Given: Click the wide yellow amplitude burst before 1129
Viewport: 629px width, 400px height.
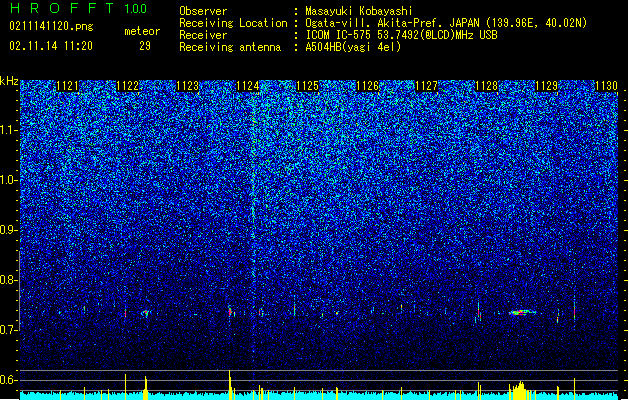Looking at the screenshot, I should point(520,391).
